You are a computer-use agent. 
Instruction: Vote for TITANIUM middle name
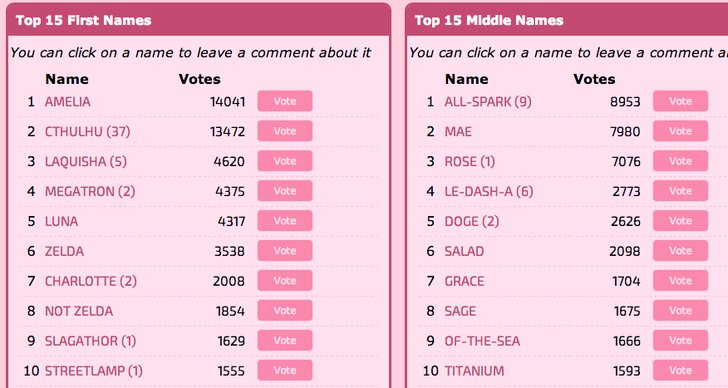[680, 370]
